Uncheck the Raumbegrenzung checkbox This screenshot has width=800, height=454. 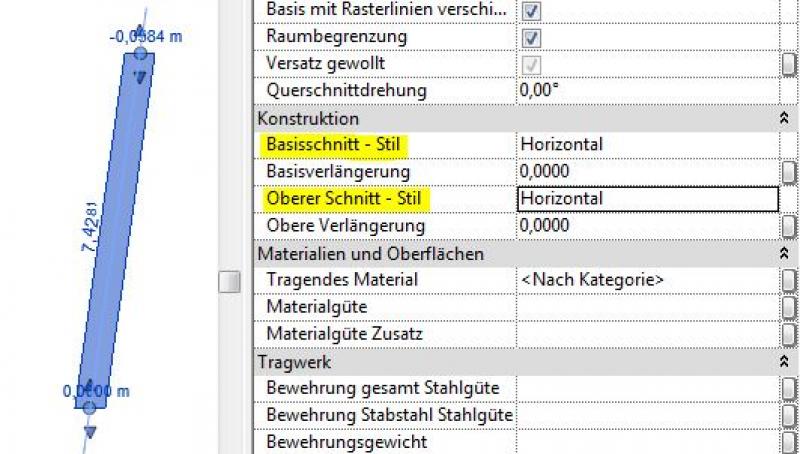click(x=532, y=38)
